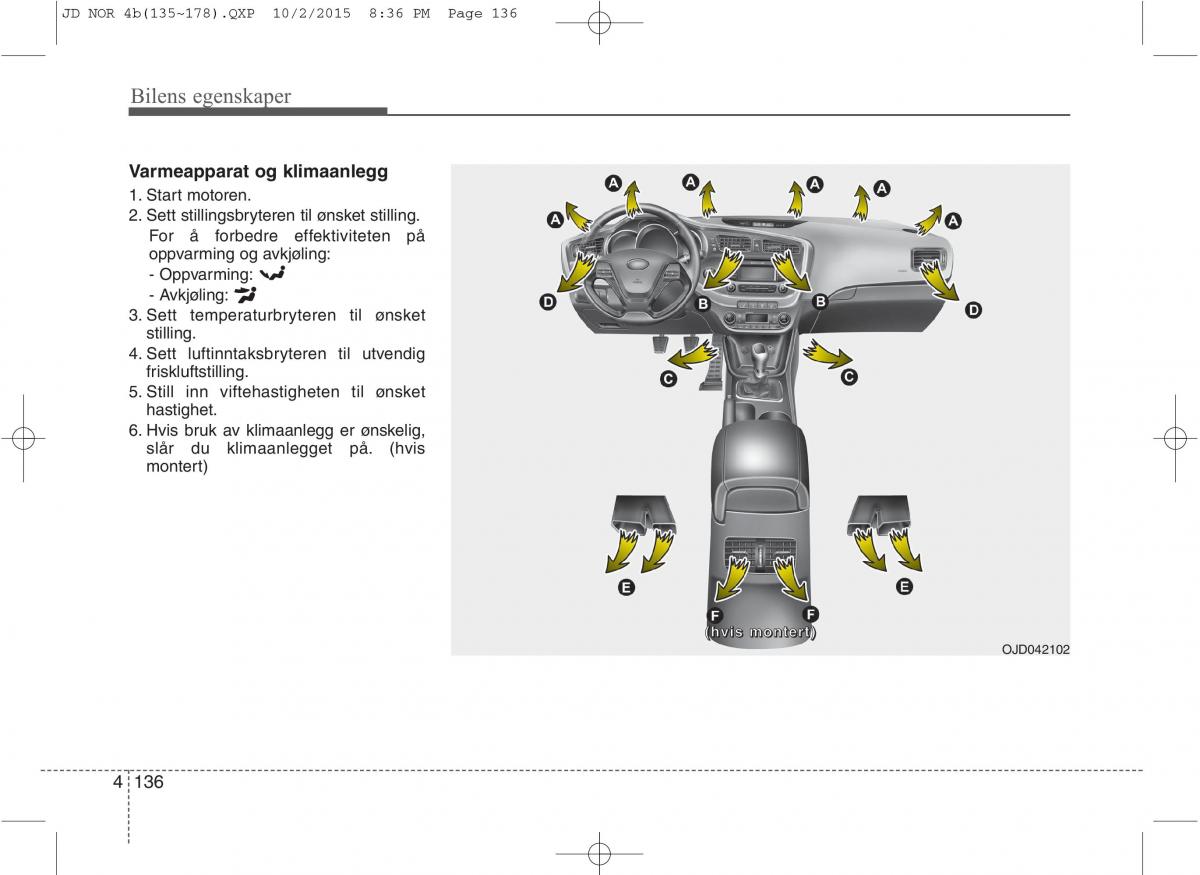The image size is (1200, 875).
Task: Click the C label on passenger footwell side
Action: click(x=848, y=377)
